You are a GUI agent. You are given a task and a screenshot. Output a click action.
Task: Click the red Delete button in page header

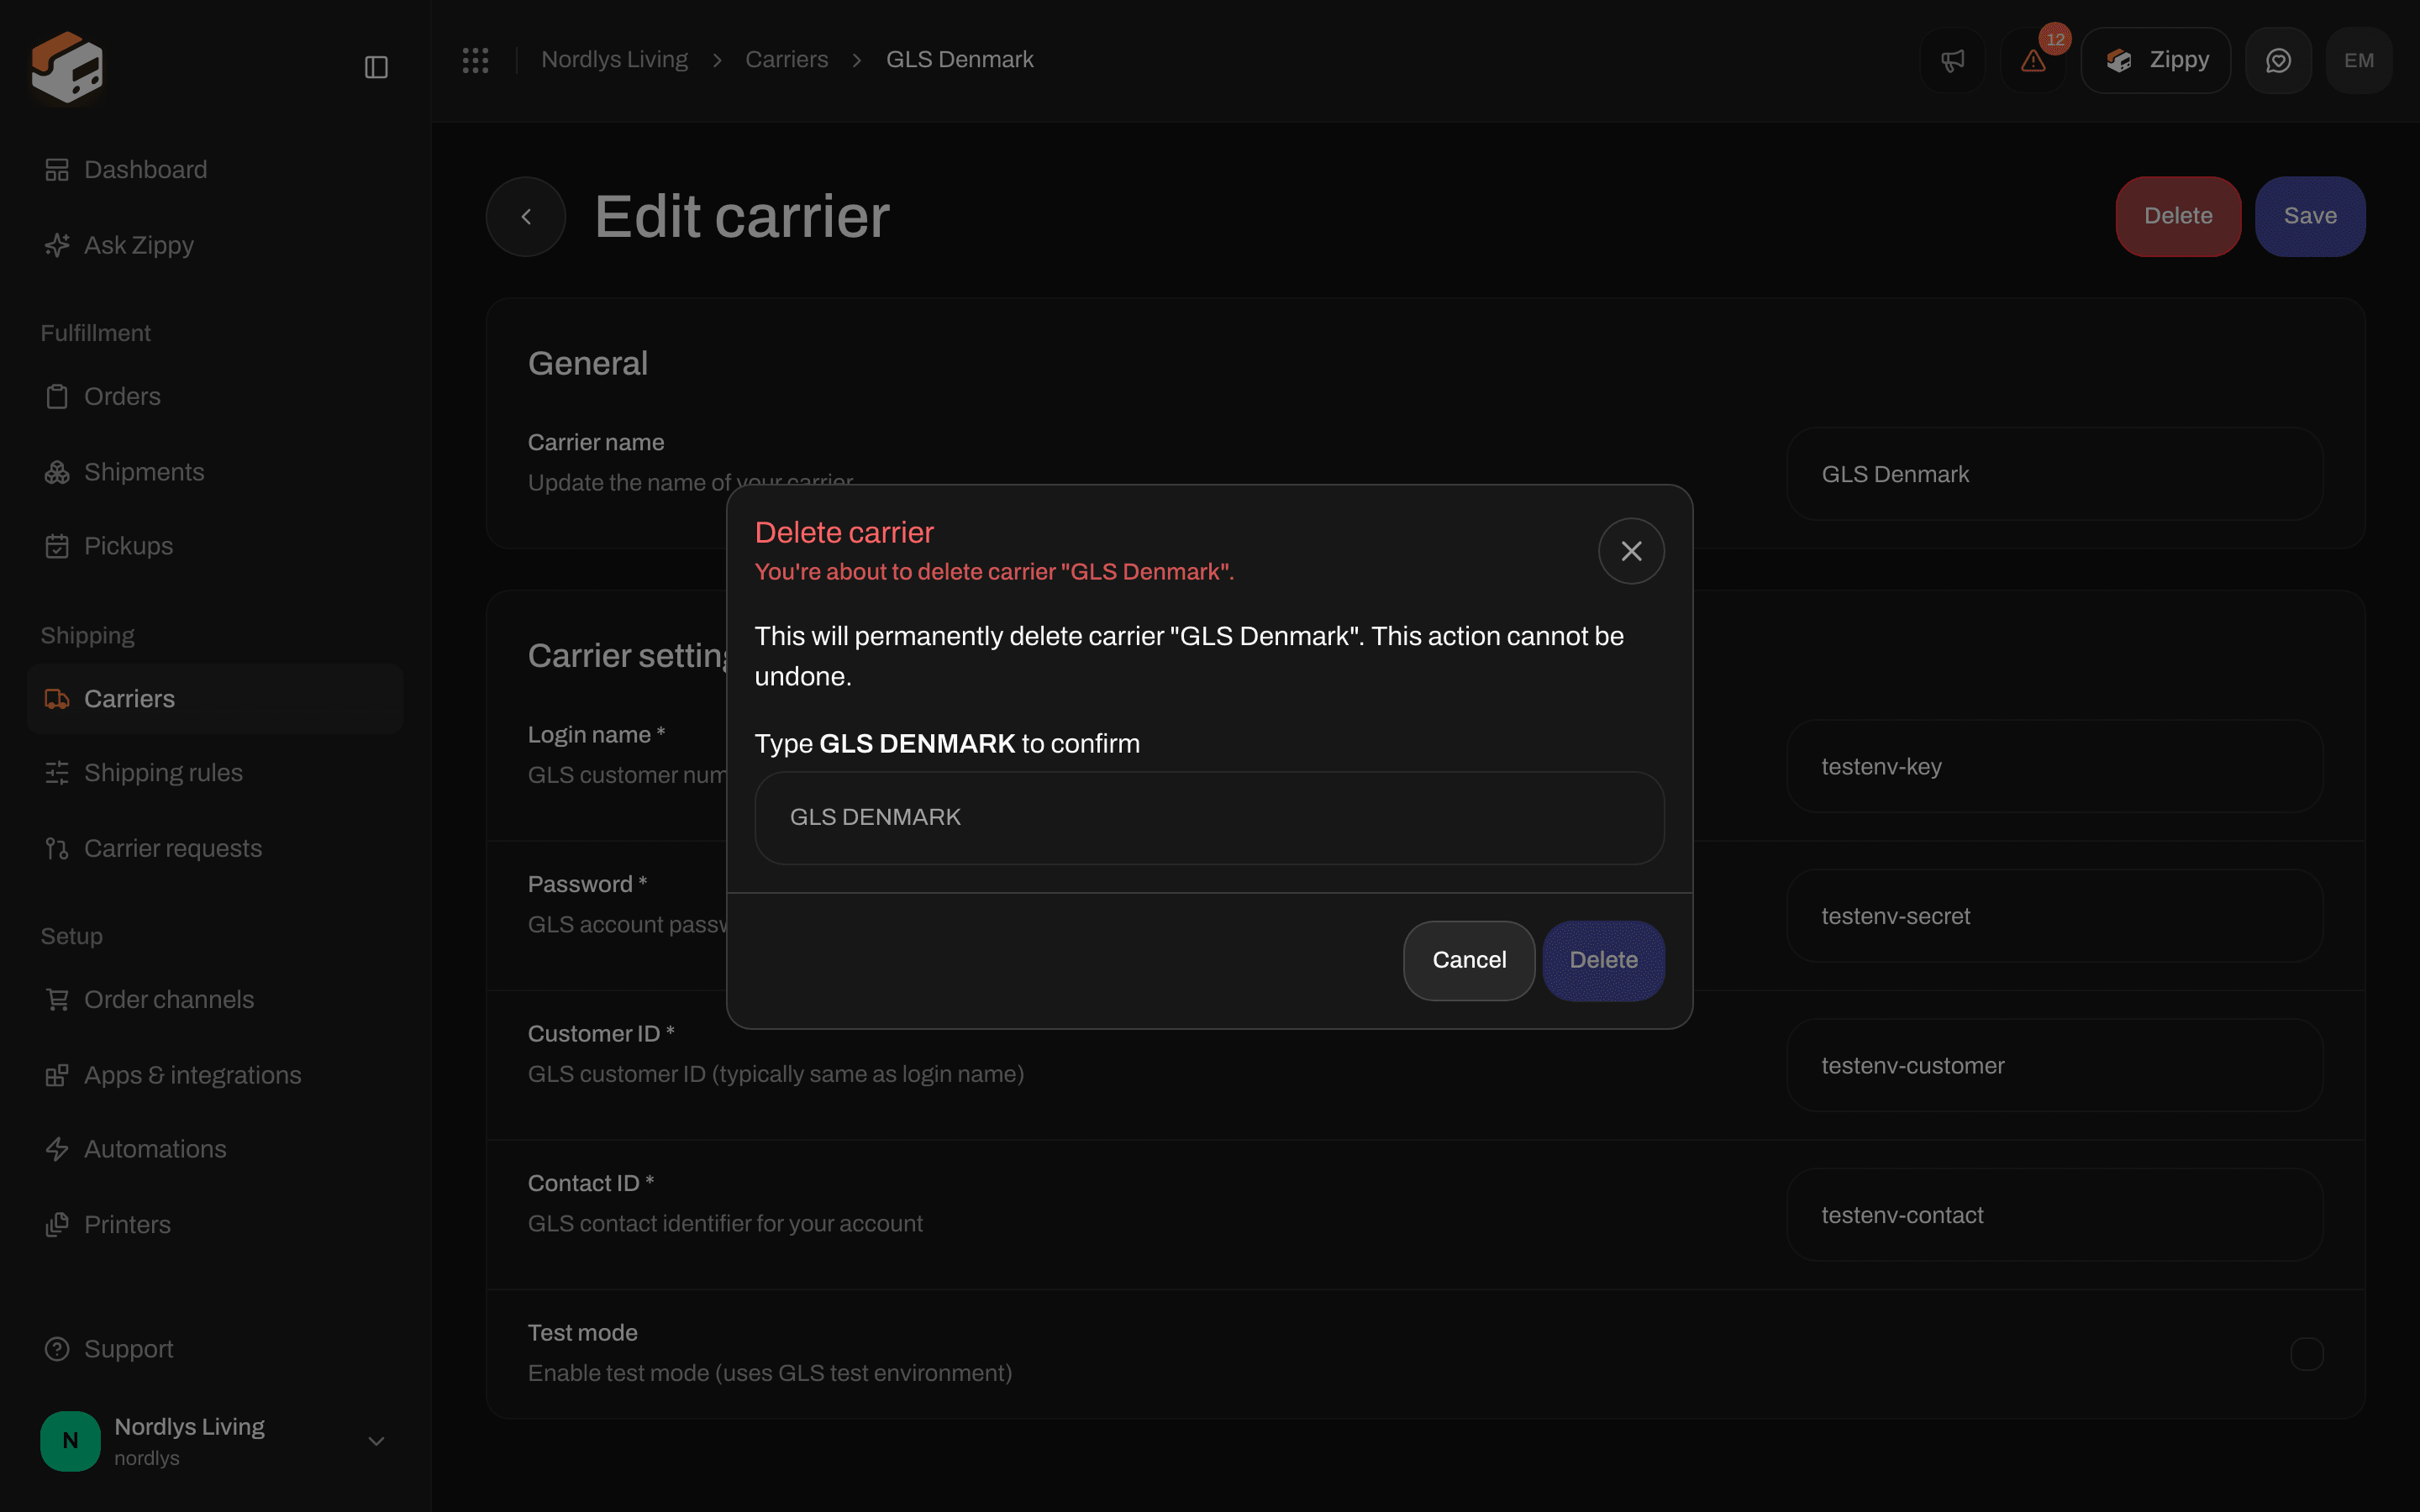2178,216
